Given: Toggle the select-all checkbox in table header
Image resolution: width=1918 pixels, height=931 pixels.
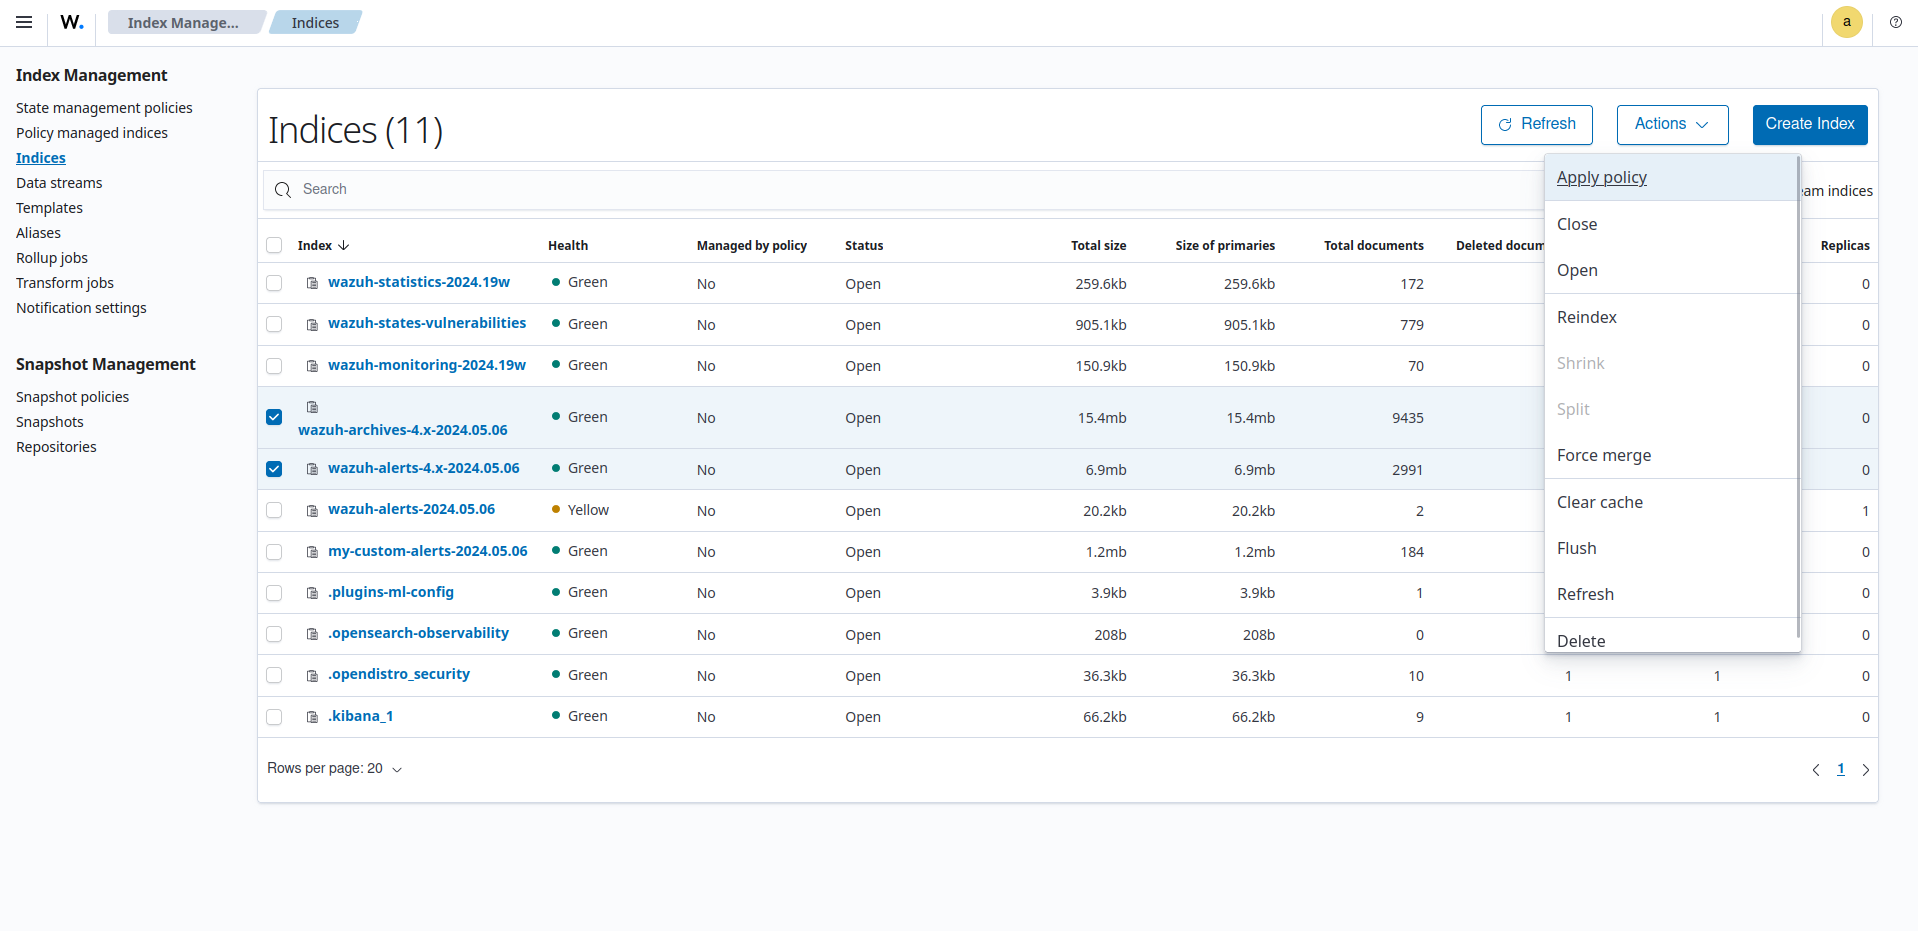Looking at the screenshot, I should (x=274, y=245).
